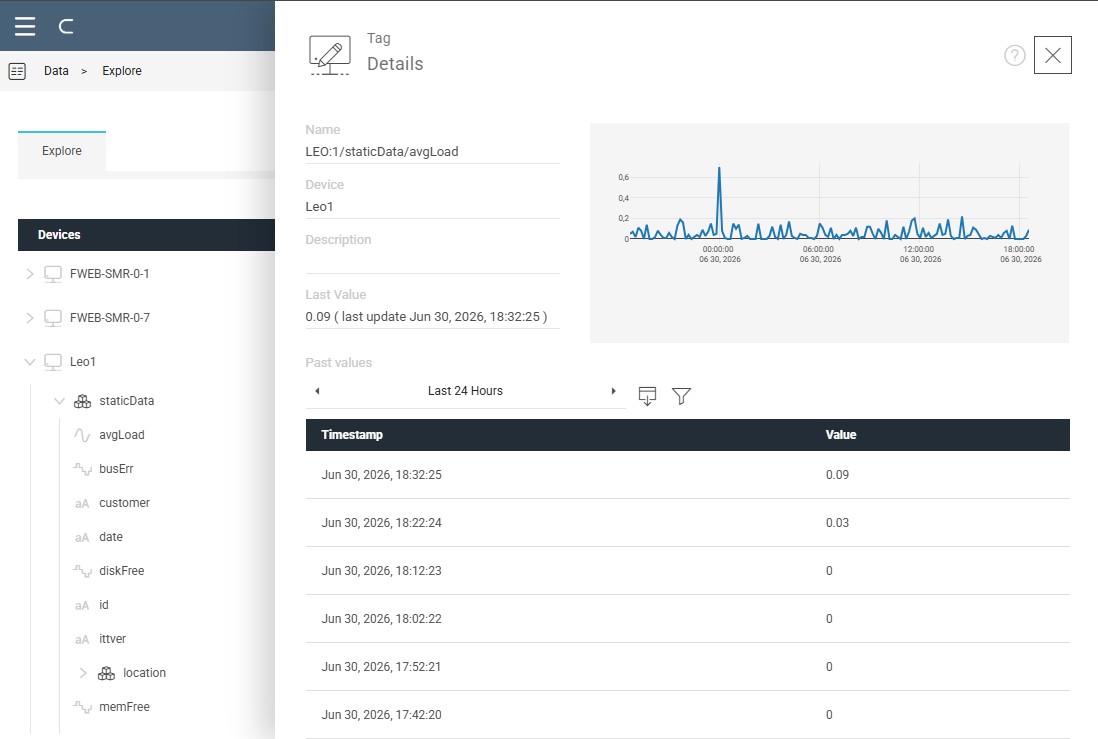The width and height of the screenshot is (1098, 739).
Task: Go to previous time range arrow
Action: click(x=317, y=391)
